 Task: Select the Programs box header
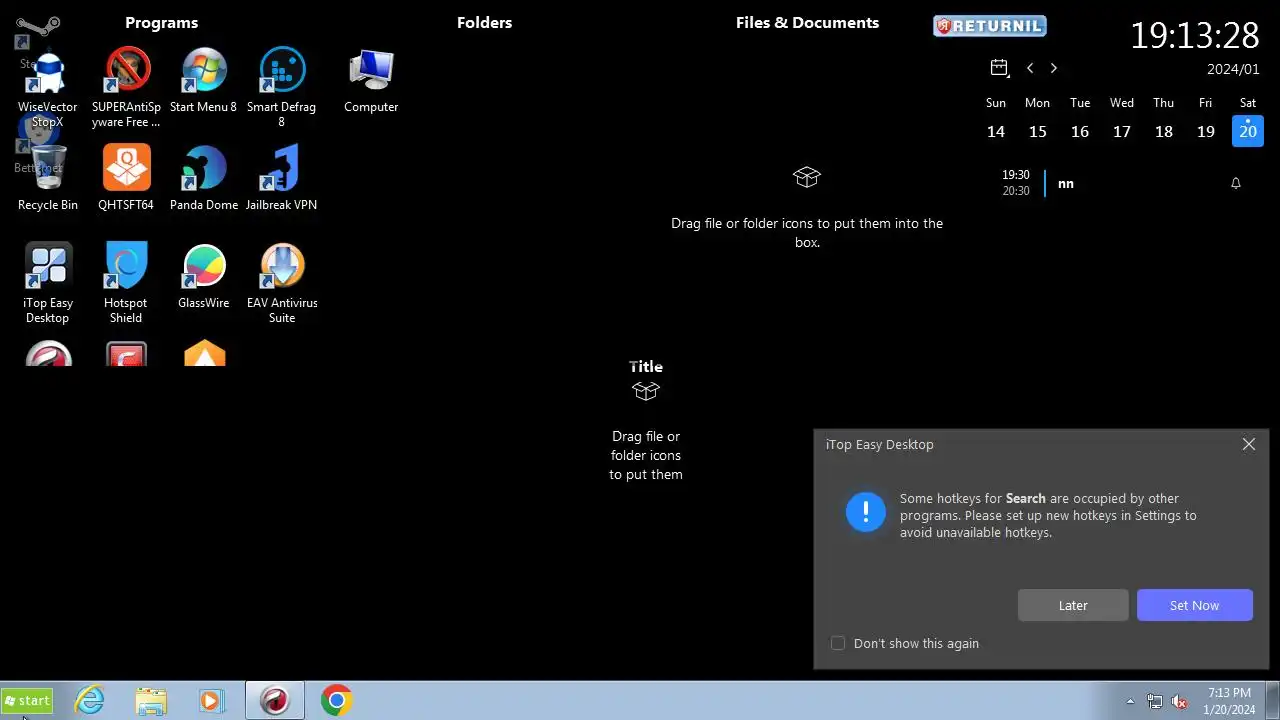[162, 22]
